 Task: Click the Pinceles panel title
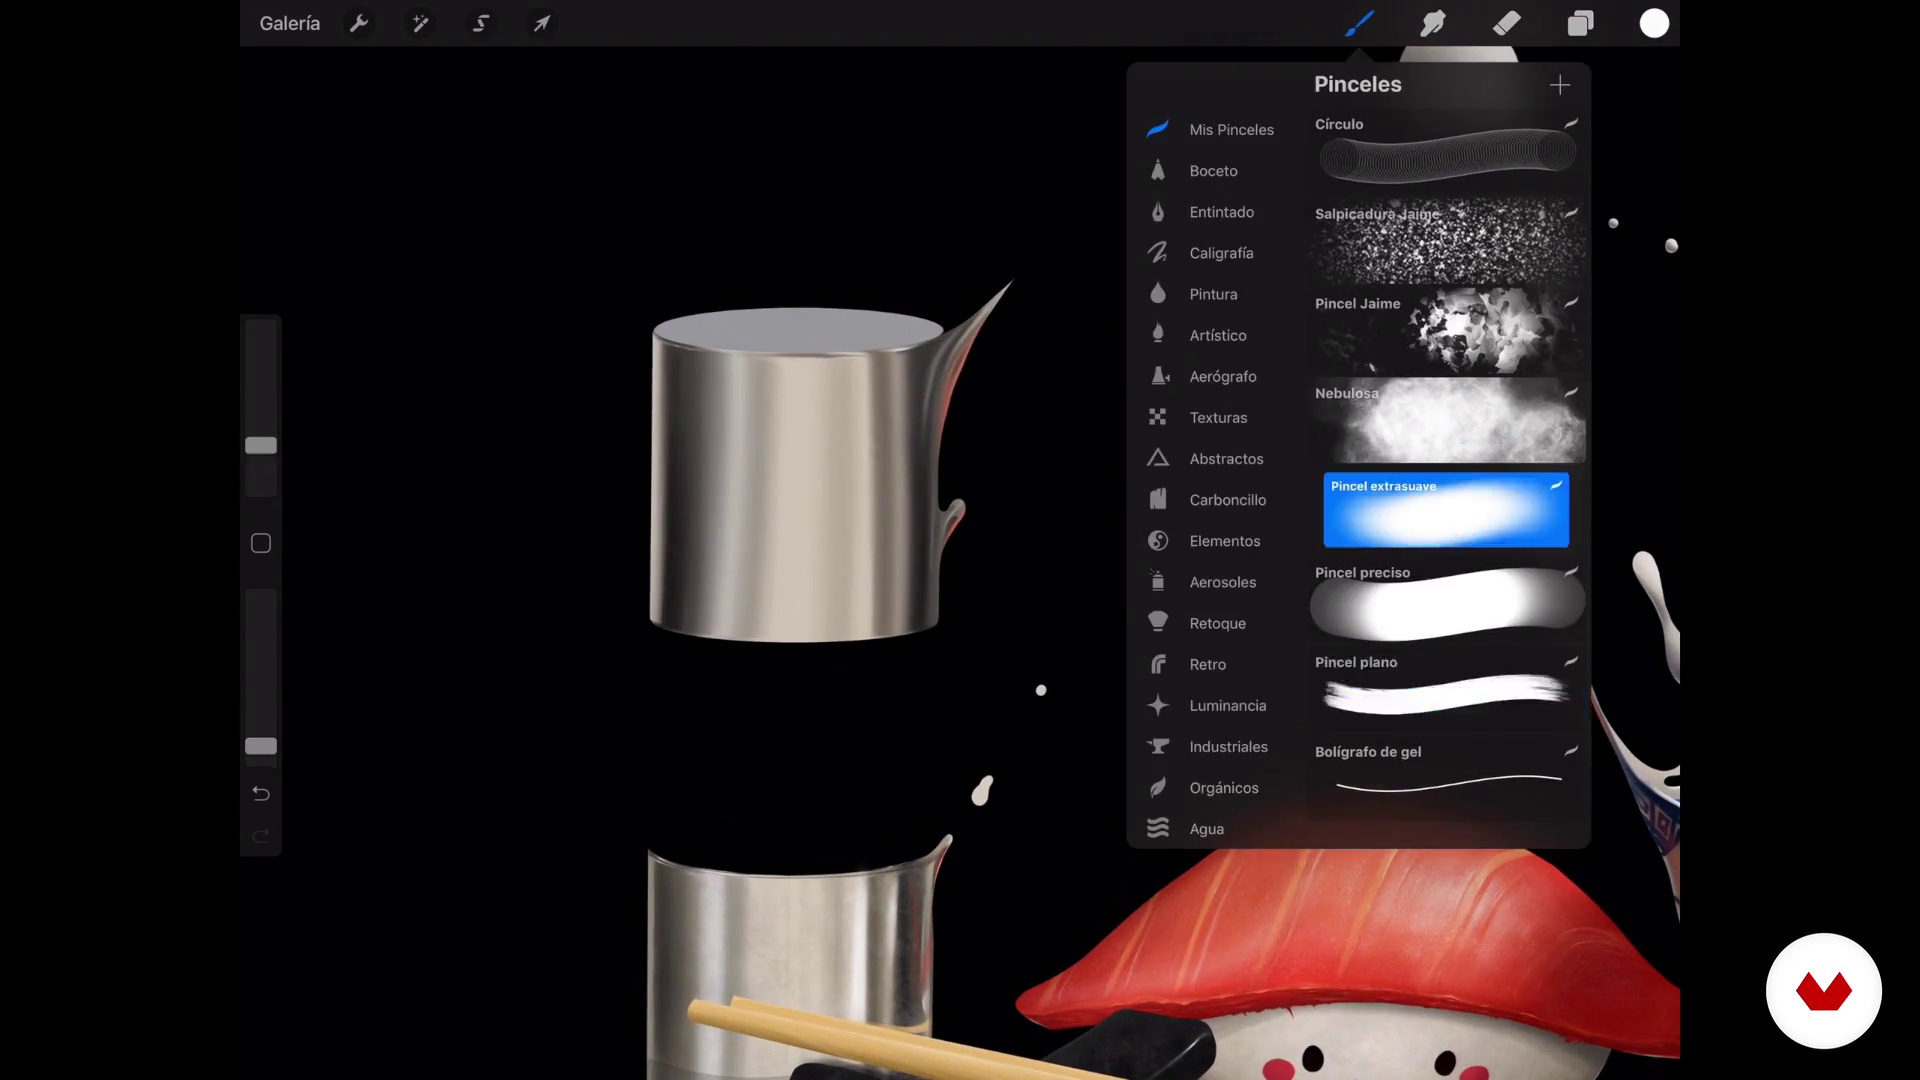[1357, 85]
